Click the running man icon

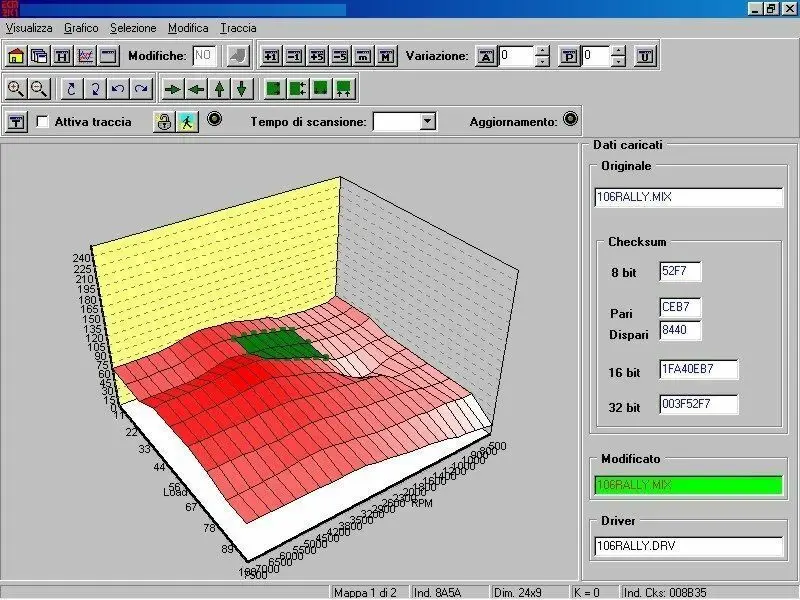187,122
